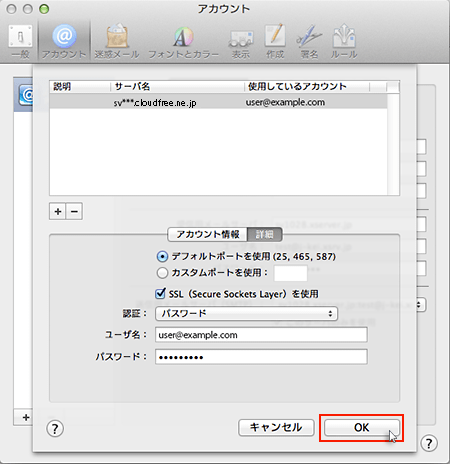Open the 認証 パスワード dropdown
This screenshot has width=450, height=464.
246,314
